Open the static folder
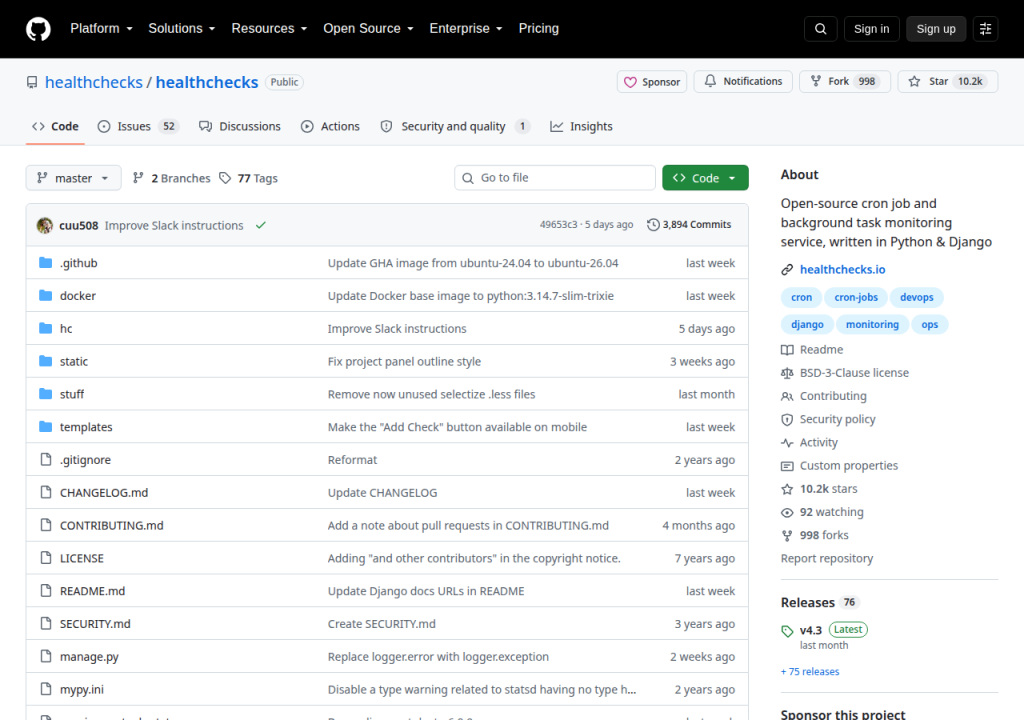 click(74, 361)
